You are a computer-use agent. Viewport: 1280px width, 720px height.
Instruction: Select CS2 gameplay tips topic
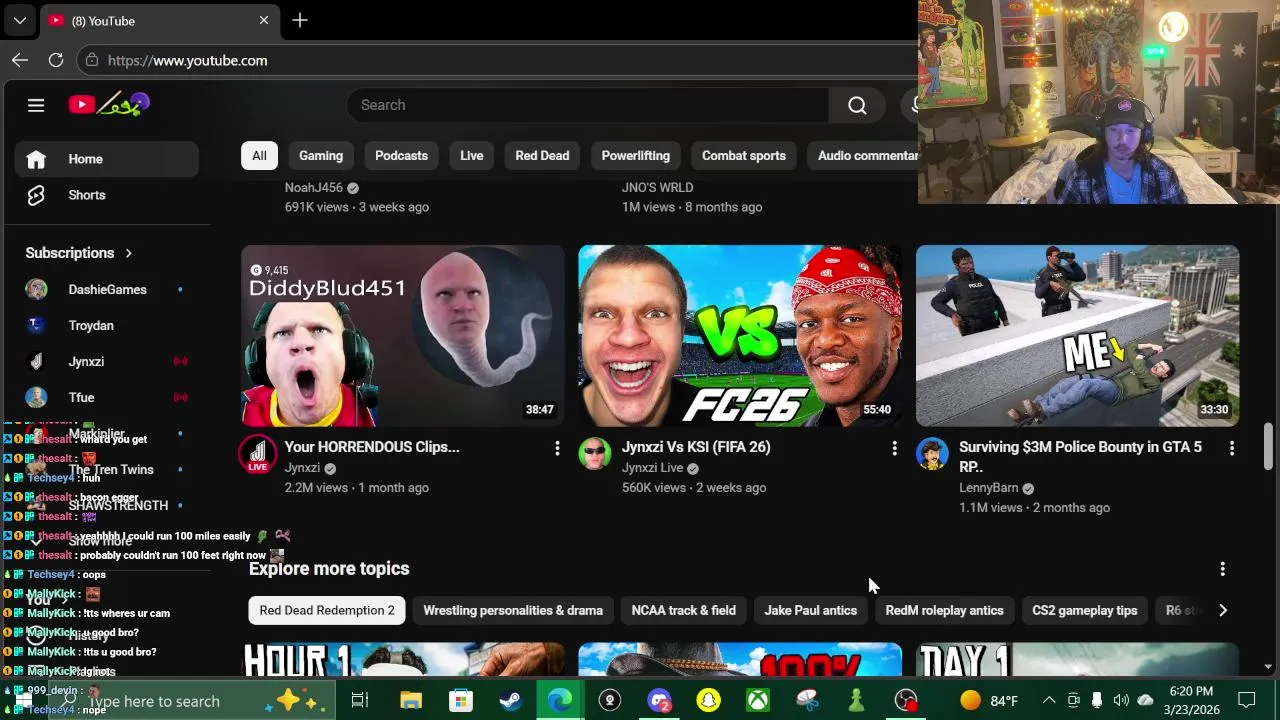pos(1085,610)
